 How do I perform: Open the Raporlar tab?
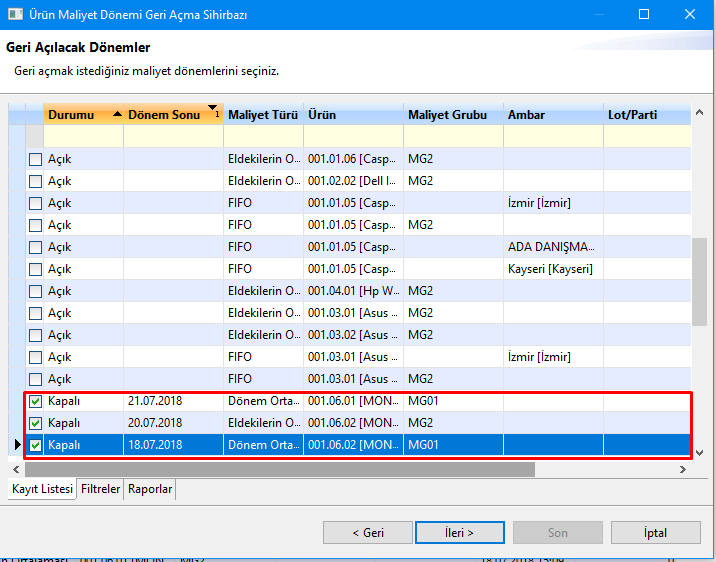coord(149,489)
